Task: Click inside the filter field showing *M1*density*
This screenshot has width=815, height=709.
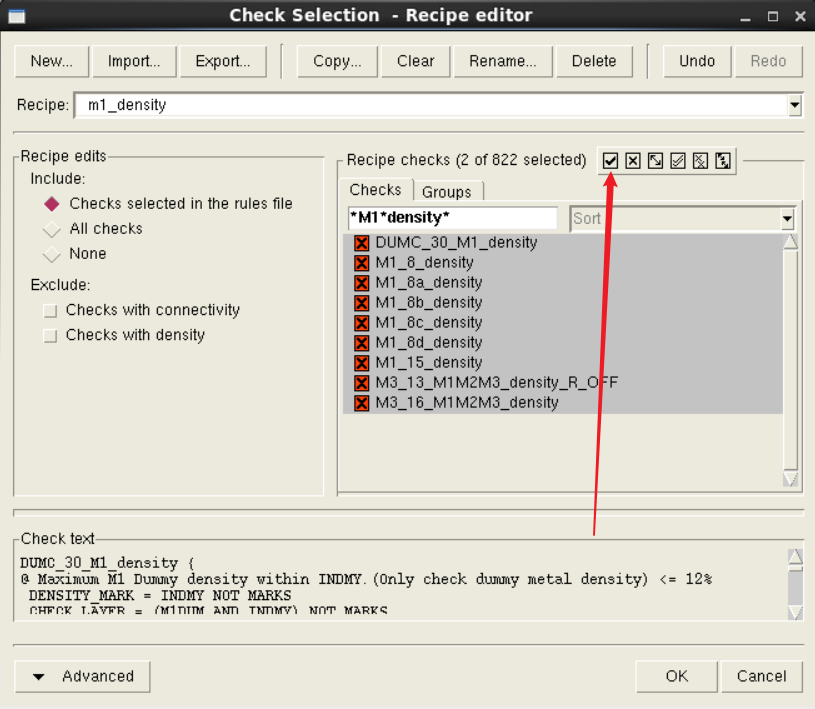Action: pos(450,217)
